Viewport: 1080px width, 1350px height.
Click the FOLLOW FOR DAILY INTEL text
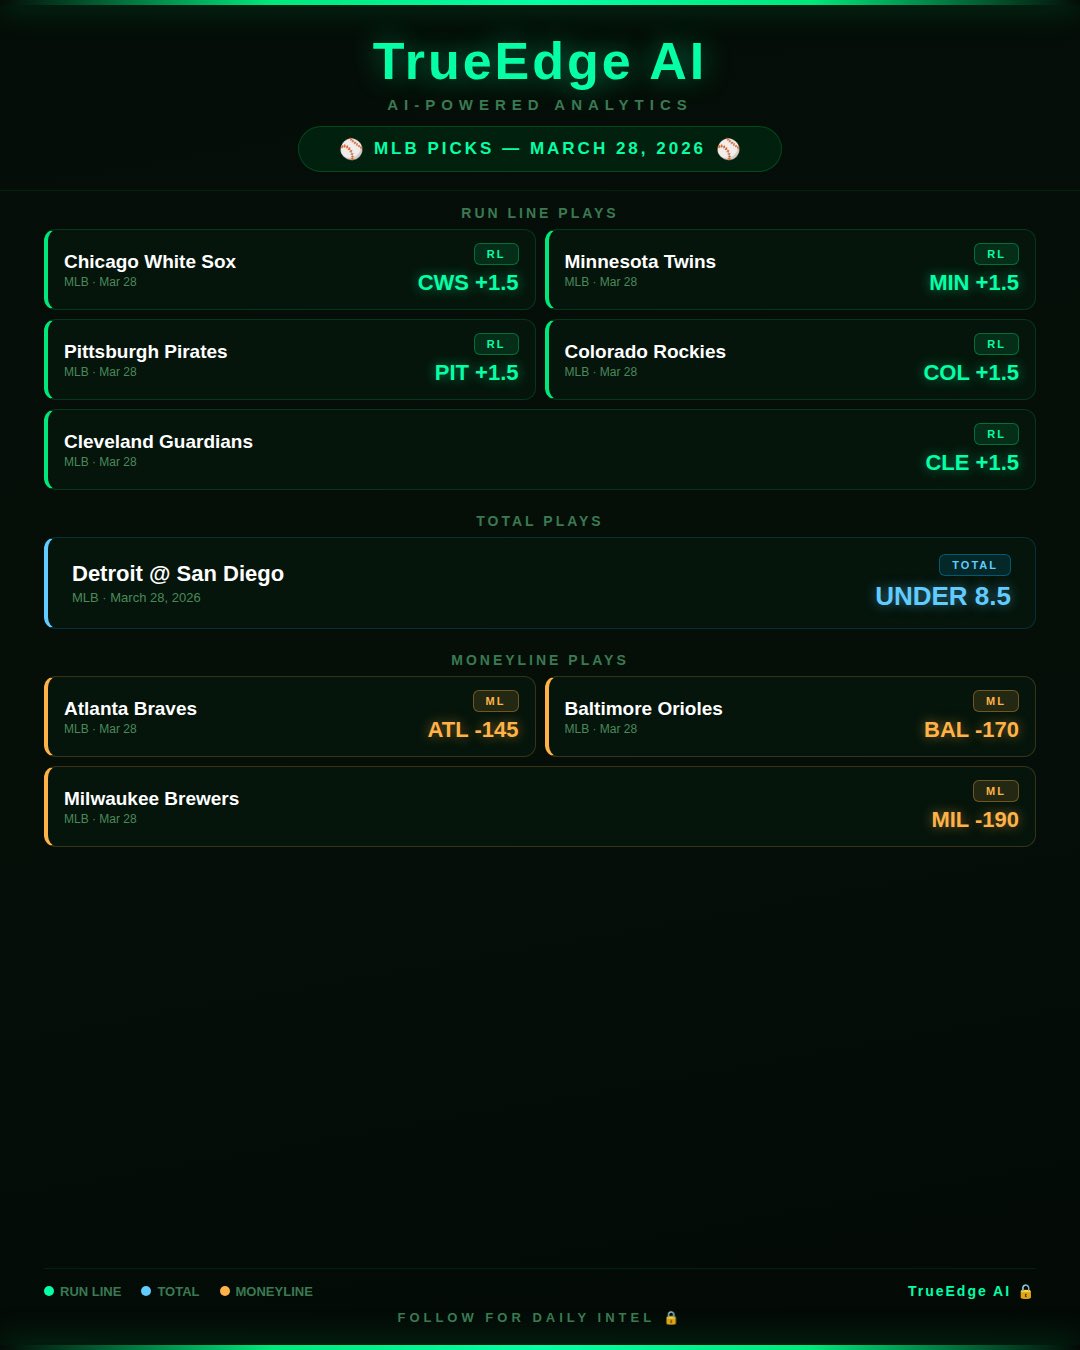[x=525, y=1318]
